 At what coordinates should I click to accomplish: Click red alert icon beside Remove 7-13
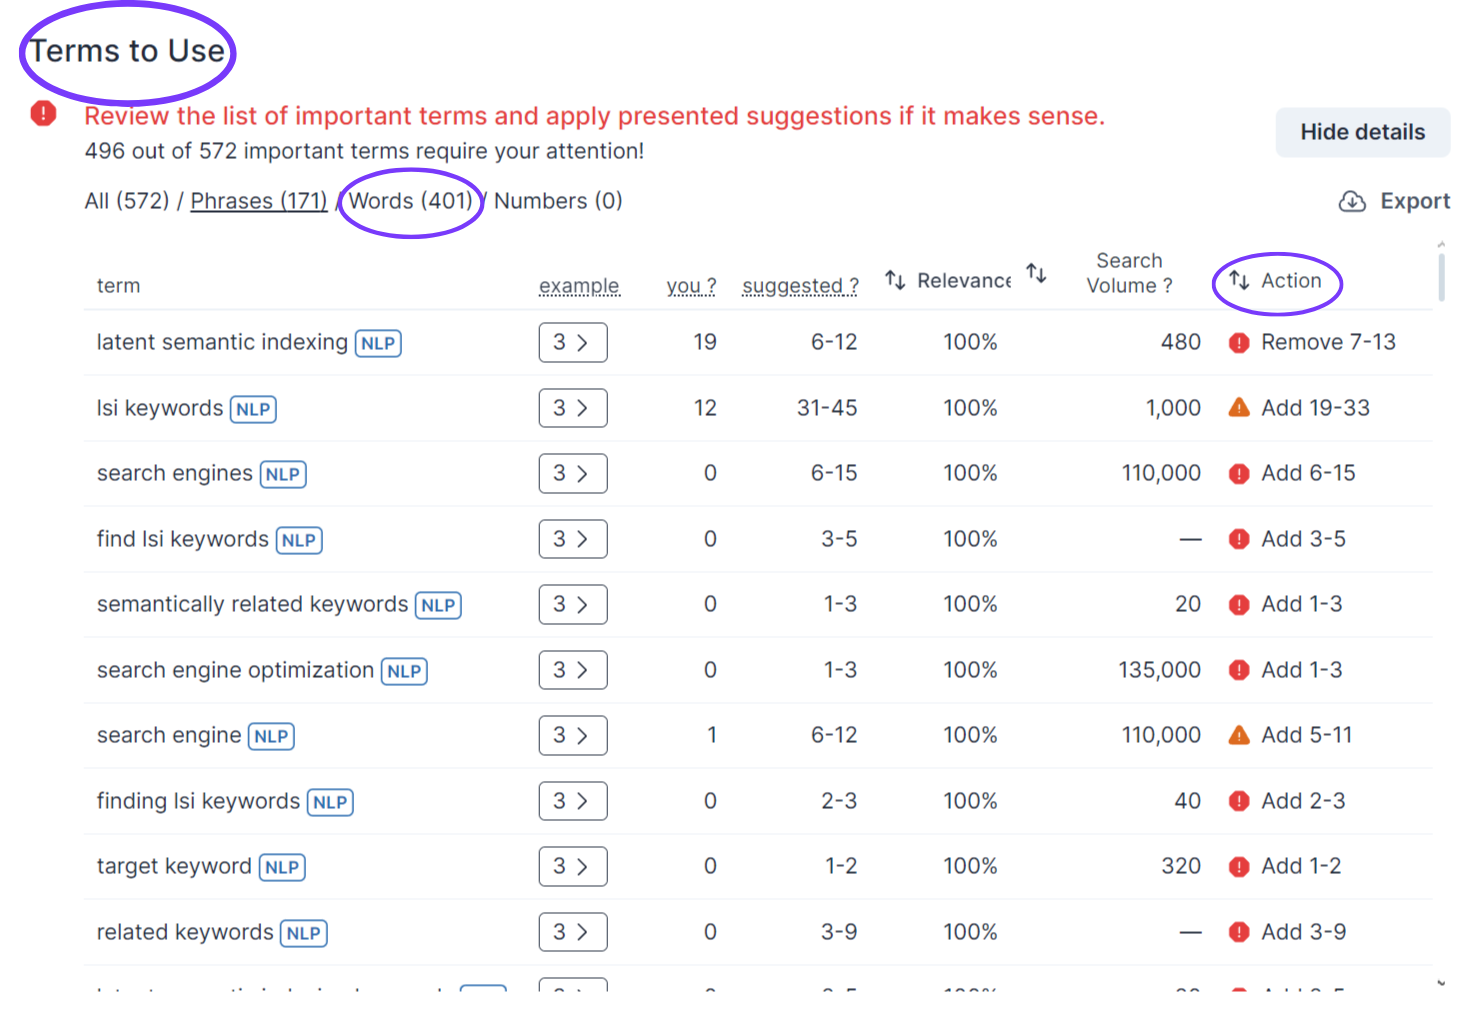tap(1239, 343)
